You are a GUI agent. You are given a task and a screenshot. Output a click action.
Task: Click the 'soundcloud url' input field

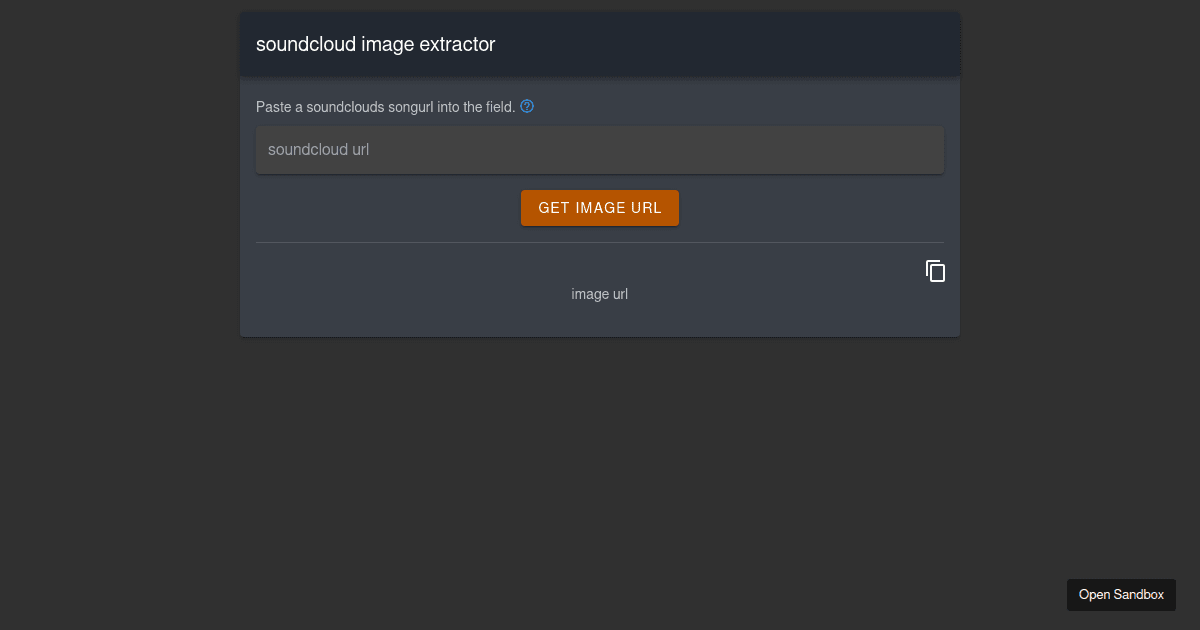tap(600, 149)
